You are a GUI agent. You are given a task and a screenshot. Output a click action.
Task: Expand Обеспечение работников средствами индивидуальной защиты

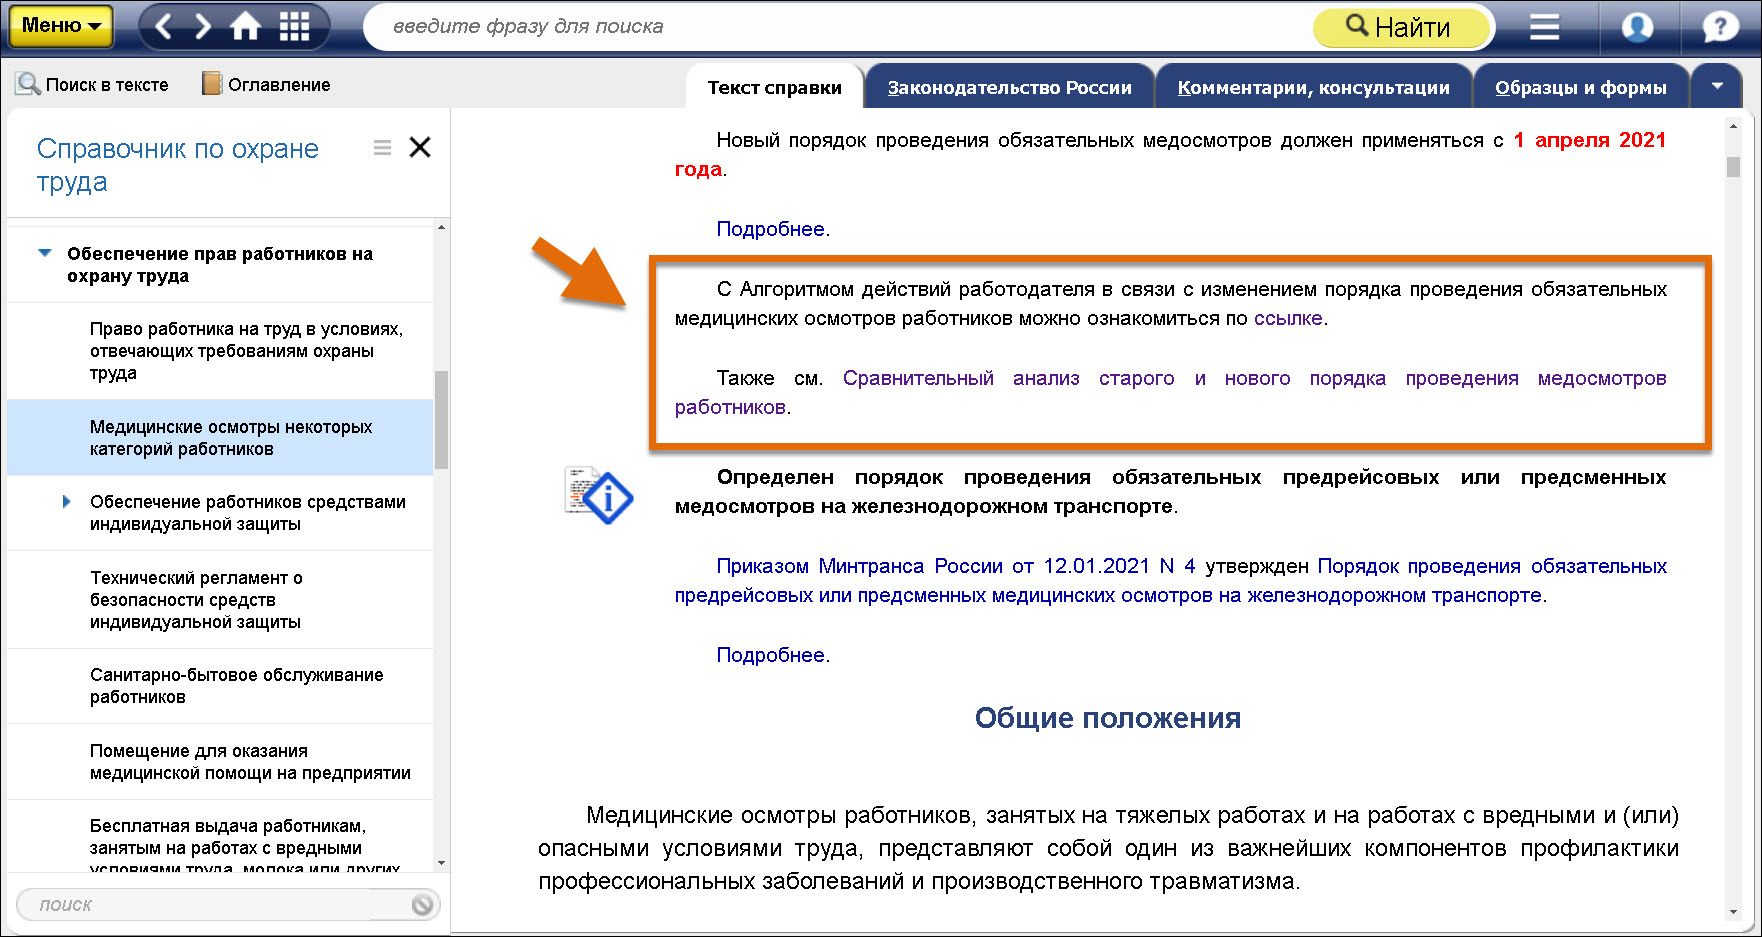pyautogui.click(x=67, y=501)
